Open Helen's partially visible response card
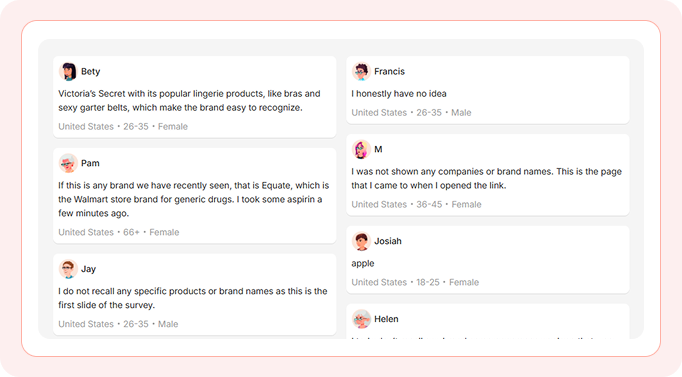The image size is (682, 377). [488, 321]
